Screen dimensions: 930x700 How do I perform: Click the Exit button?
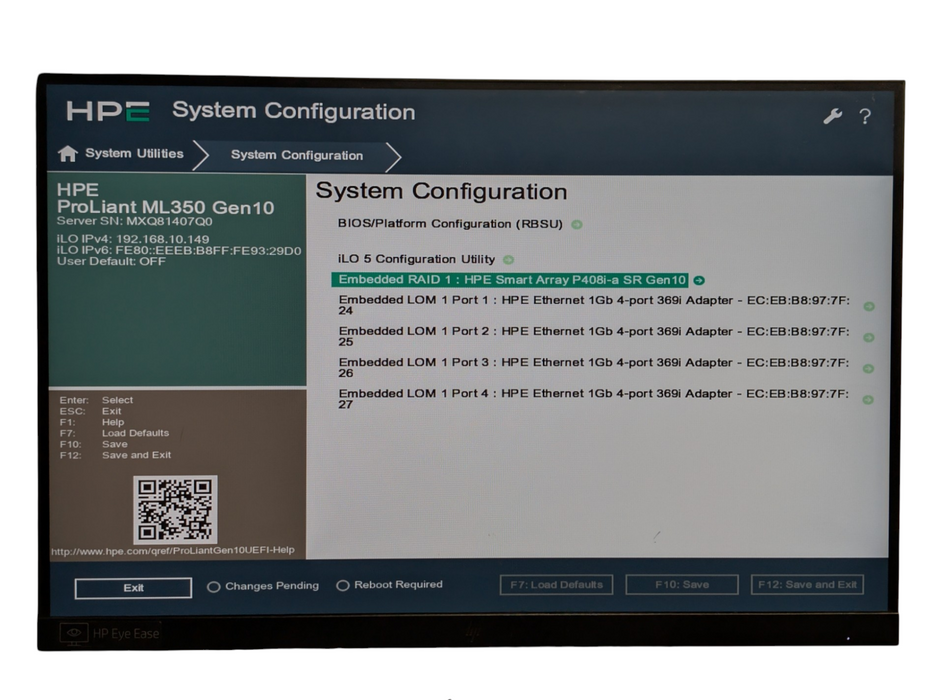(133, 588)
